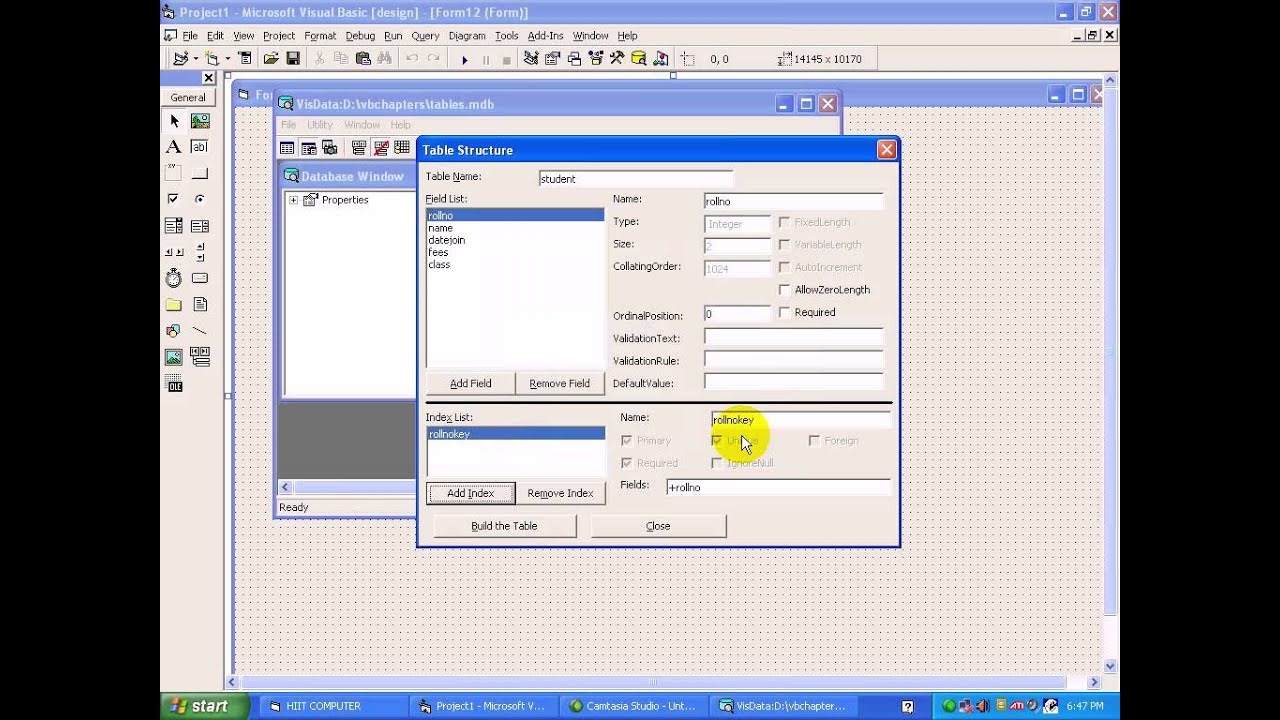Screen dimensions: 1280x720
Task: Click the Find binoculars toolbar icon
Action: point(385,59)
